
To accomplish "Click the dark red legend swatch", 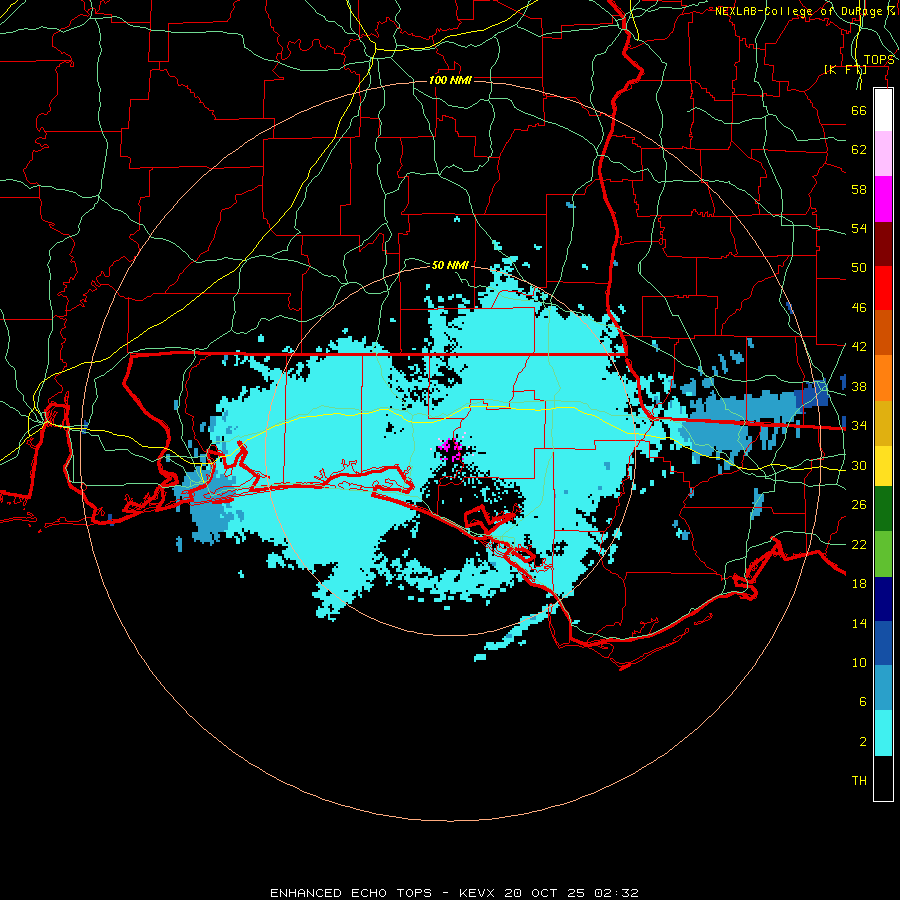I will pos(883,244).
